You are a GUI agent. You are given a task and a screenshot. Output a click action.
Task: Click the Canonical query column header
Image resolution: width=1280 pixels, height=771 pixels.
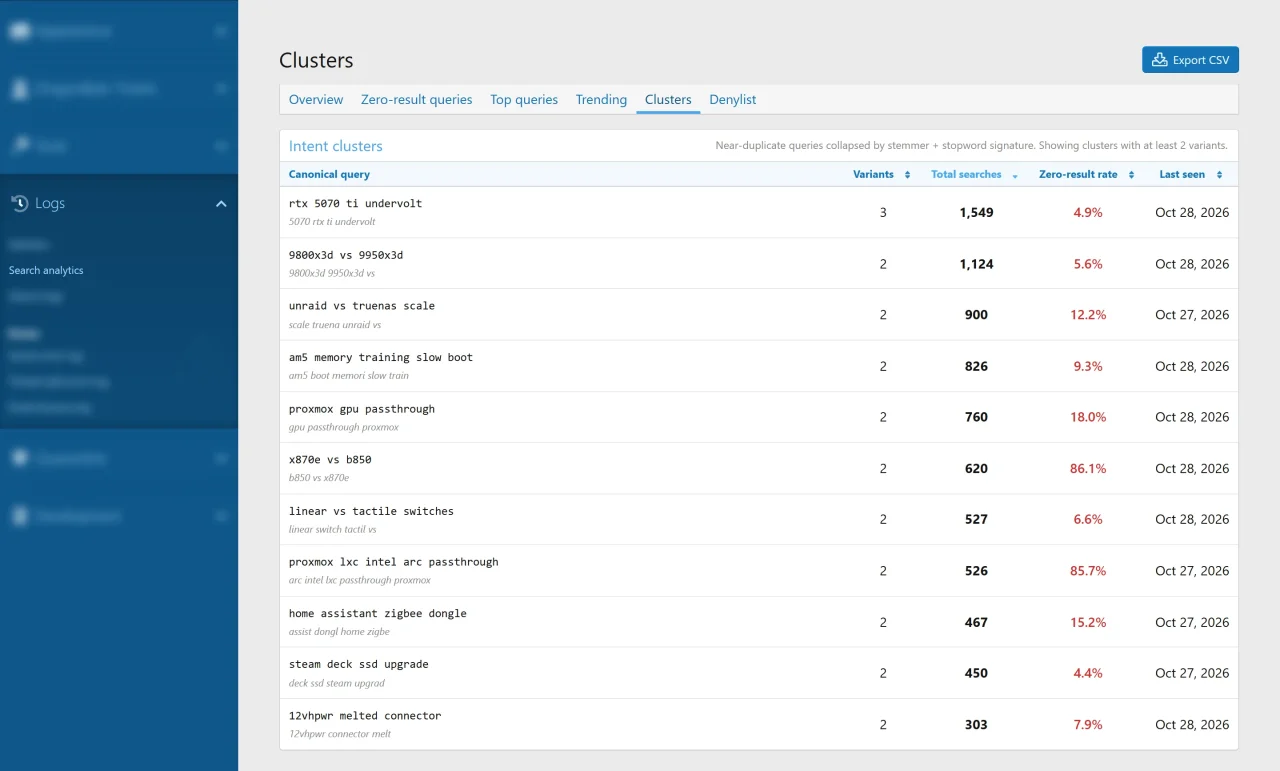[x=329, y=175]
